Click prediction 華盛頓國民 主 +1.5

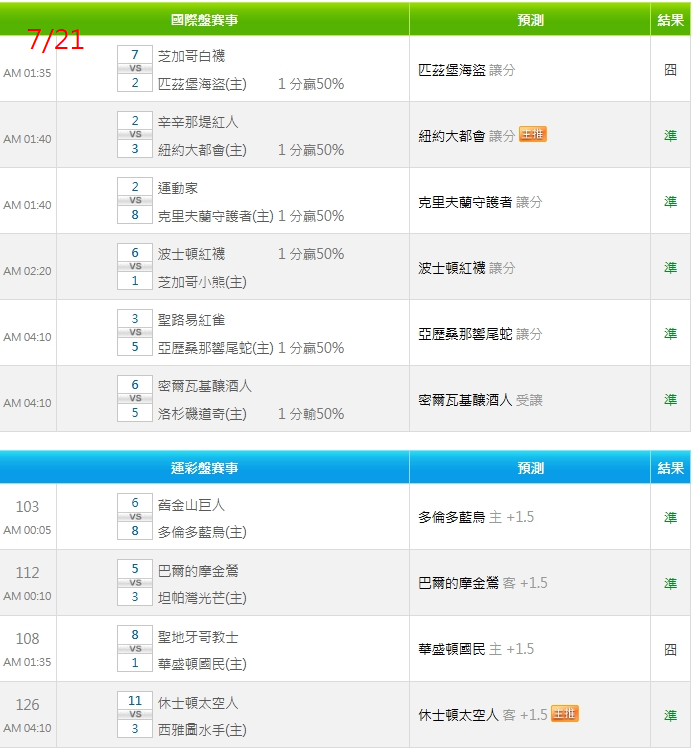(476, 649)
